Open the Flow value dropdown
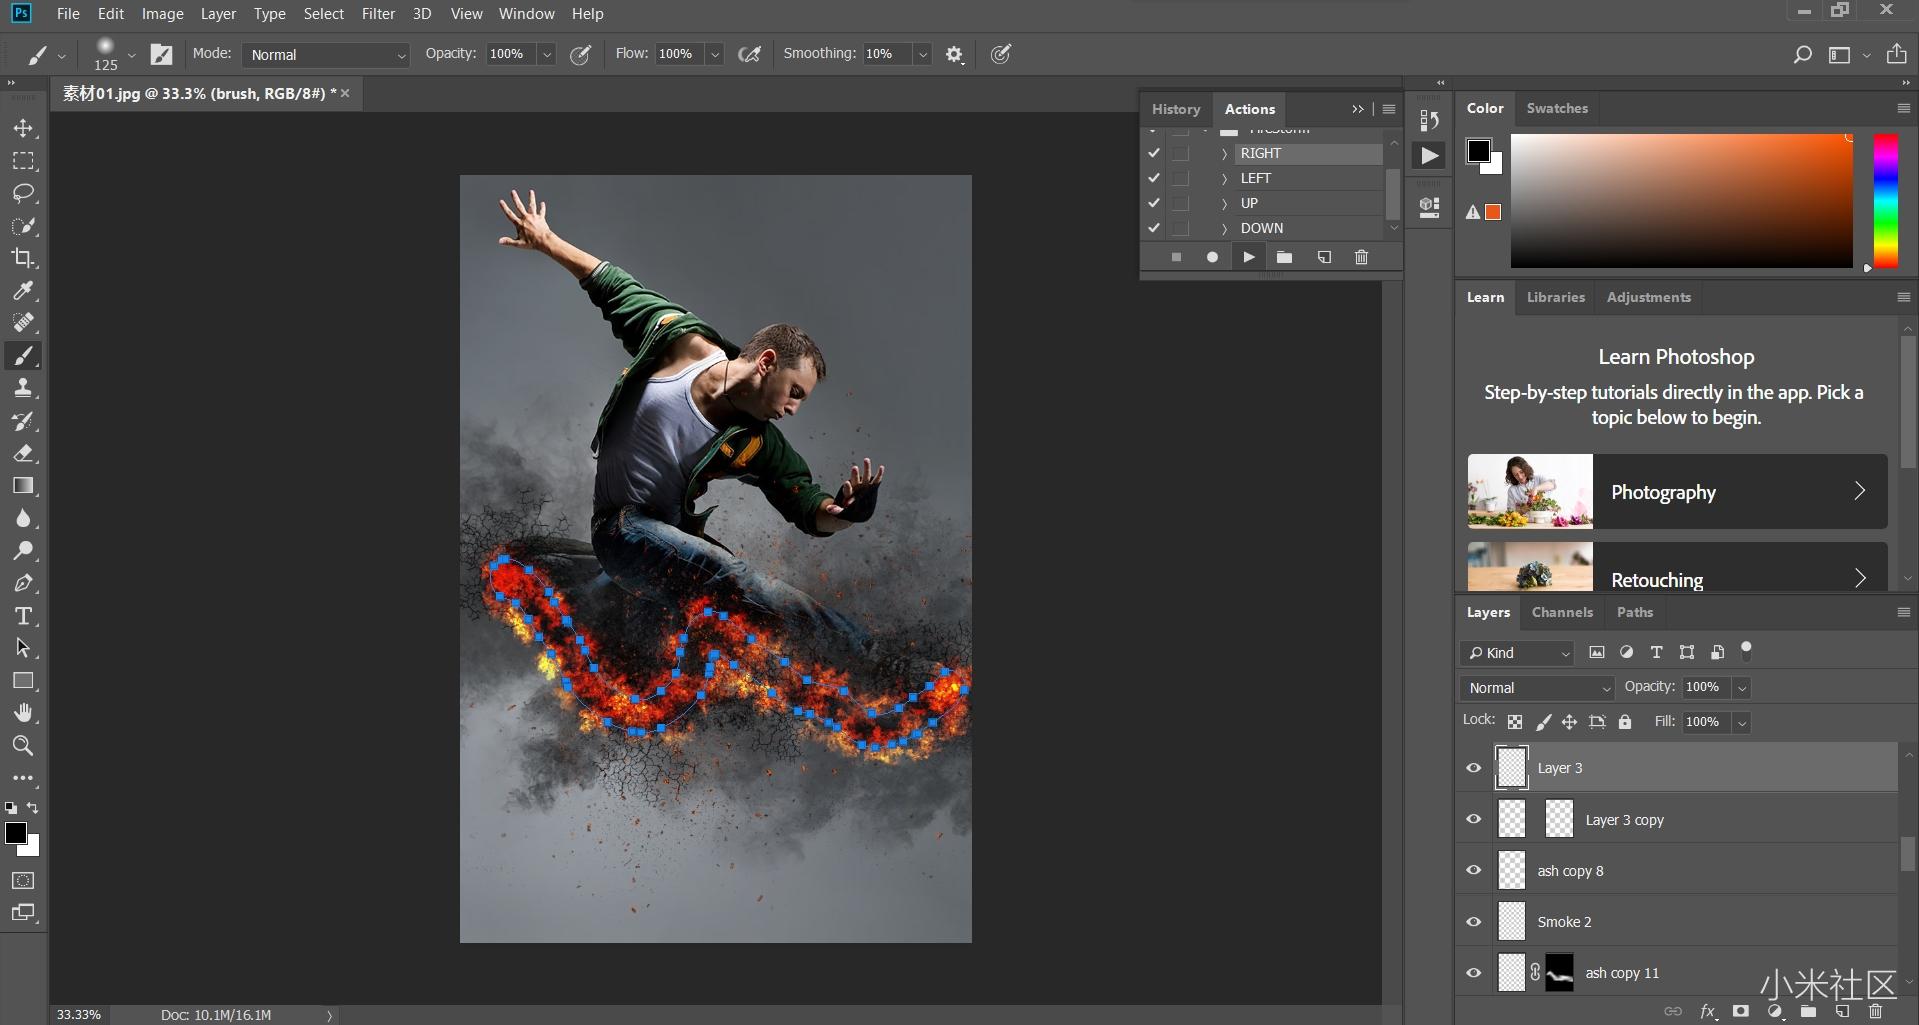This screenshot has width=1919, height=1025. pyautogui.click(x=715, y=55)
